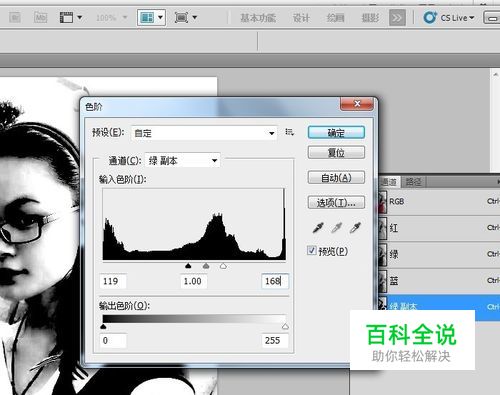Click the white input levels slider handle

[223, 266]
